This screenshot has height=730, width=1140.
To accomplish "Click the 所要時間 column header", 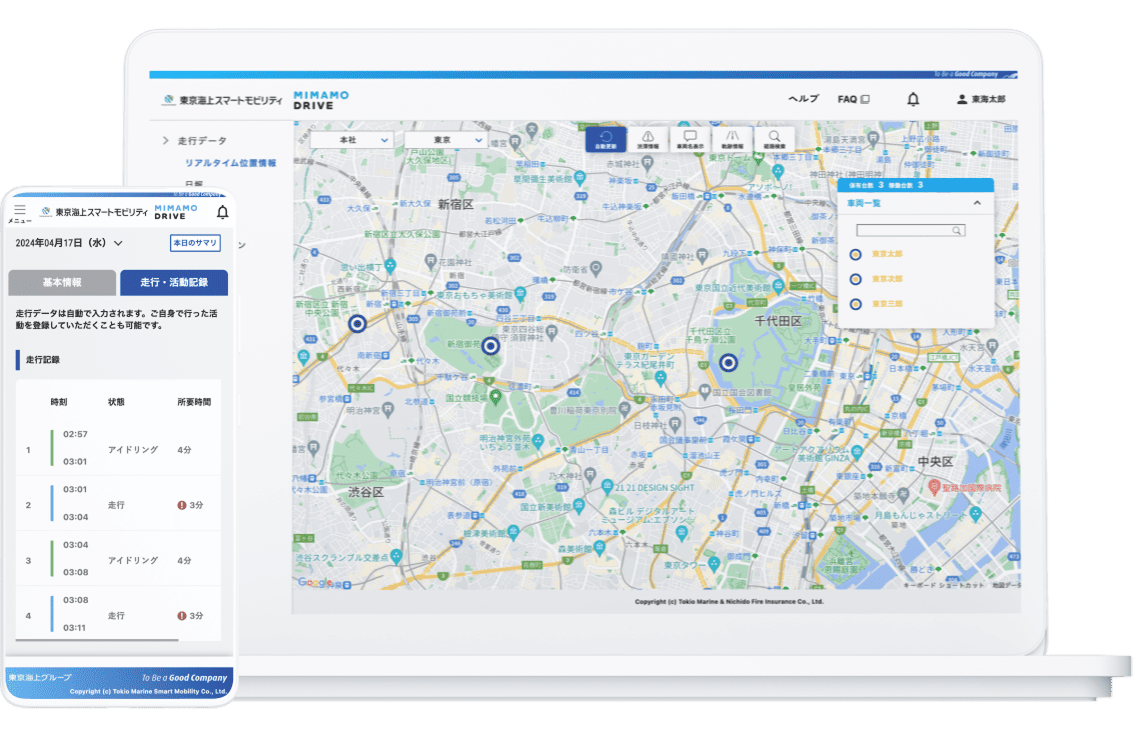I will (194, 401).
